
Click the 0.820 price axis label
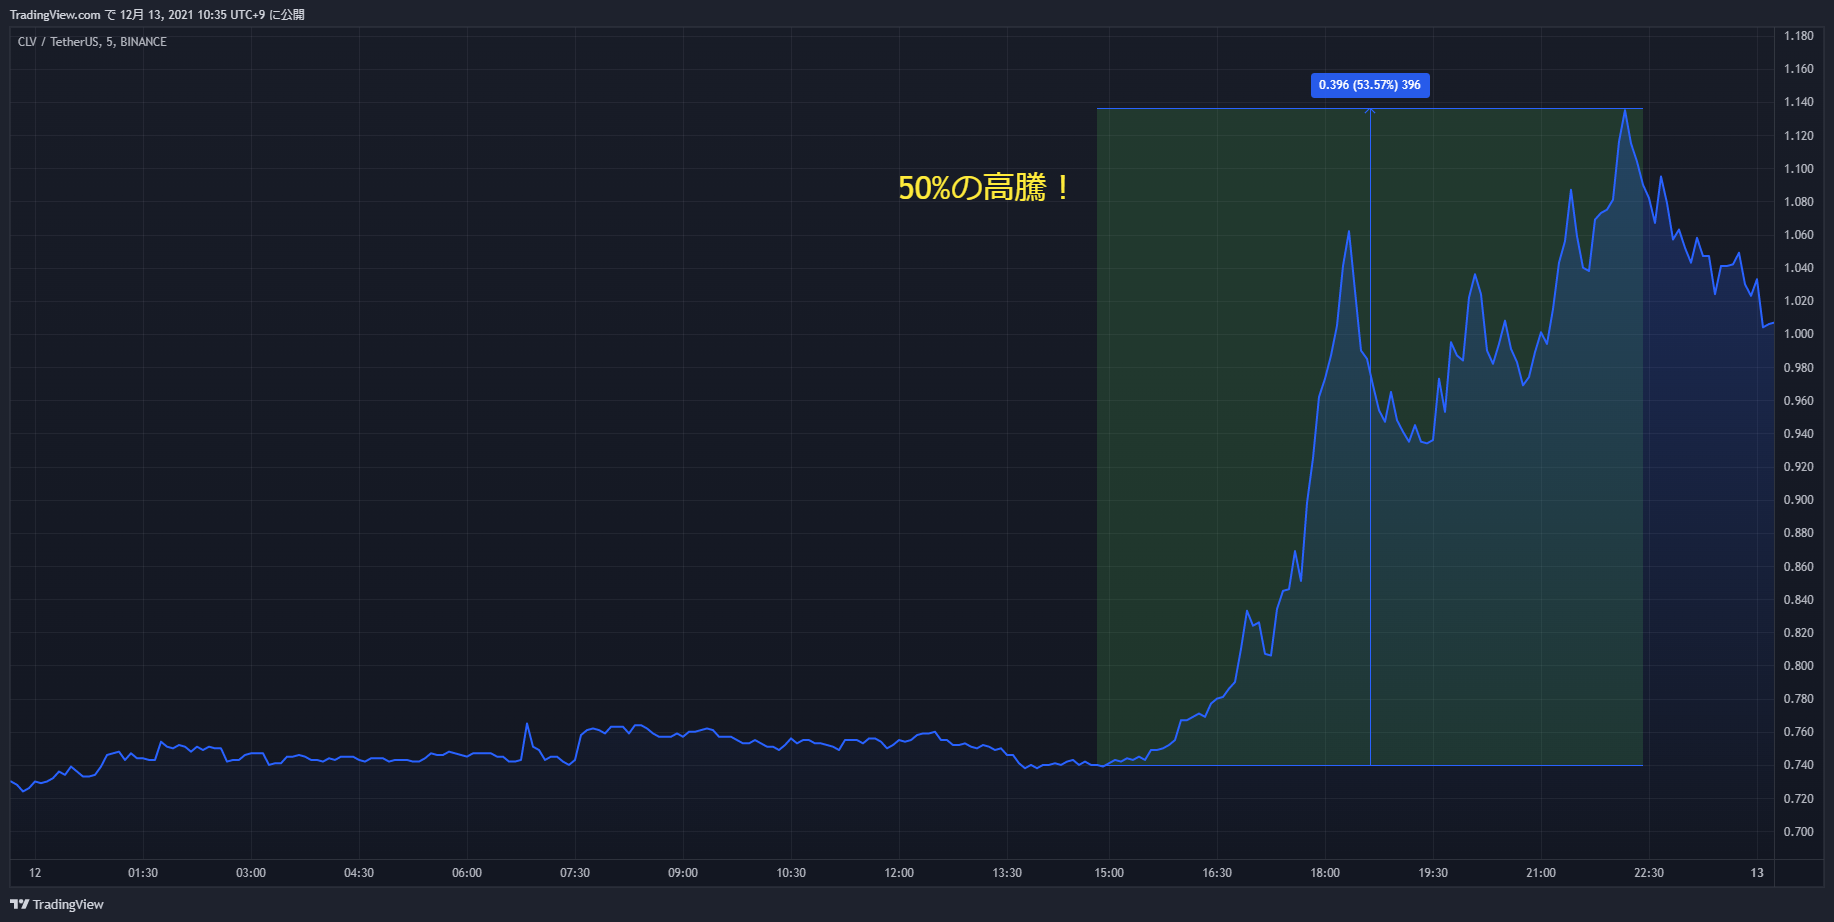1798,633
